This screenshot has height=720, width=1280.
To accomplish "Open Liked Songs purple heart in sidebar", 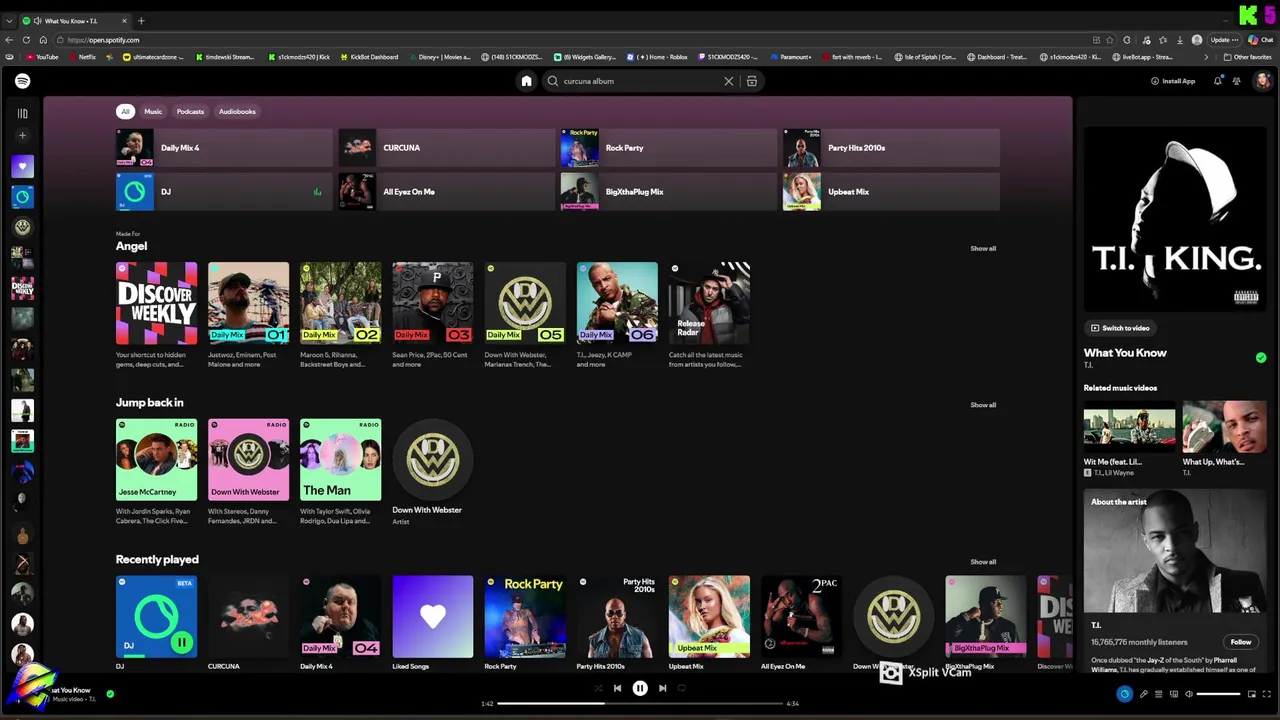I will [22, 166].
